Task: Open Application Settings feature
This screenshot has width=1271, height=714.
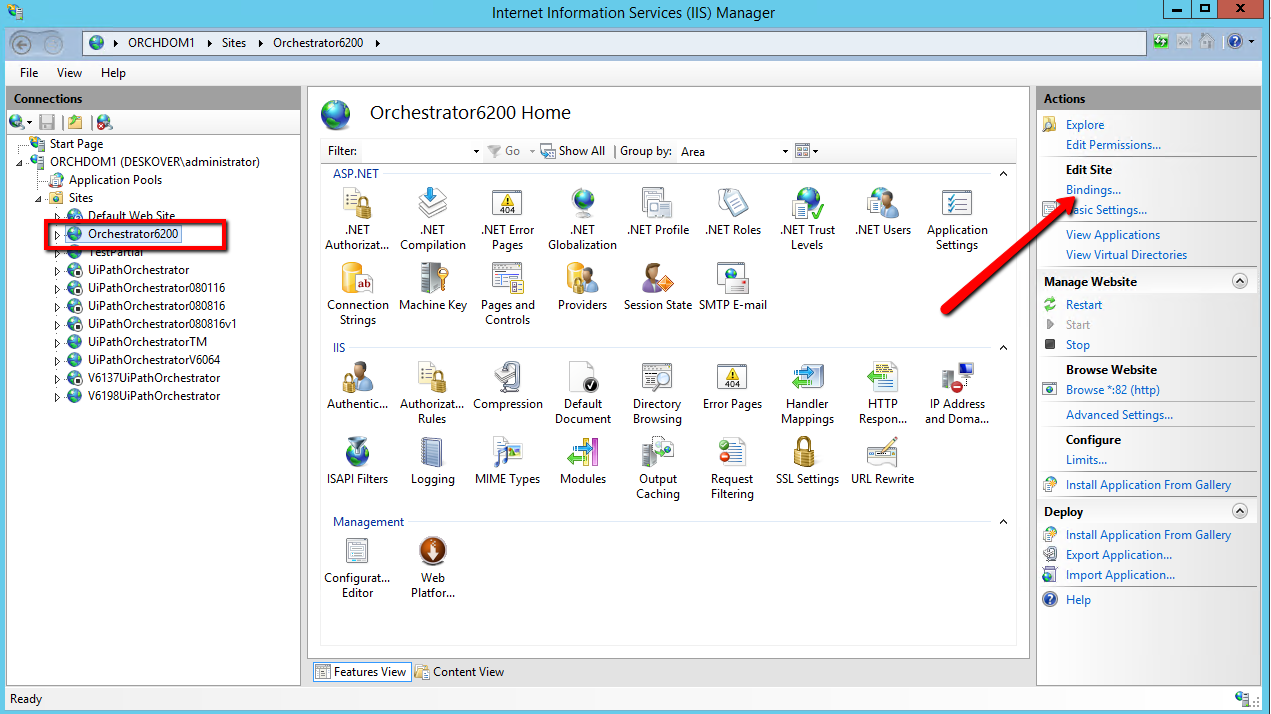Action: [x=957, y=219]
